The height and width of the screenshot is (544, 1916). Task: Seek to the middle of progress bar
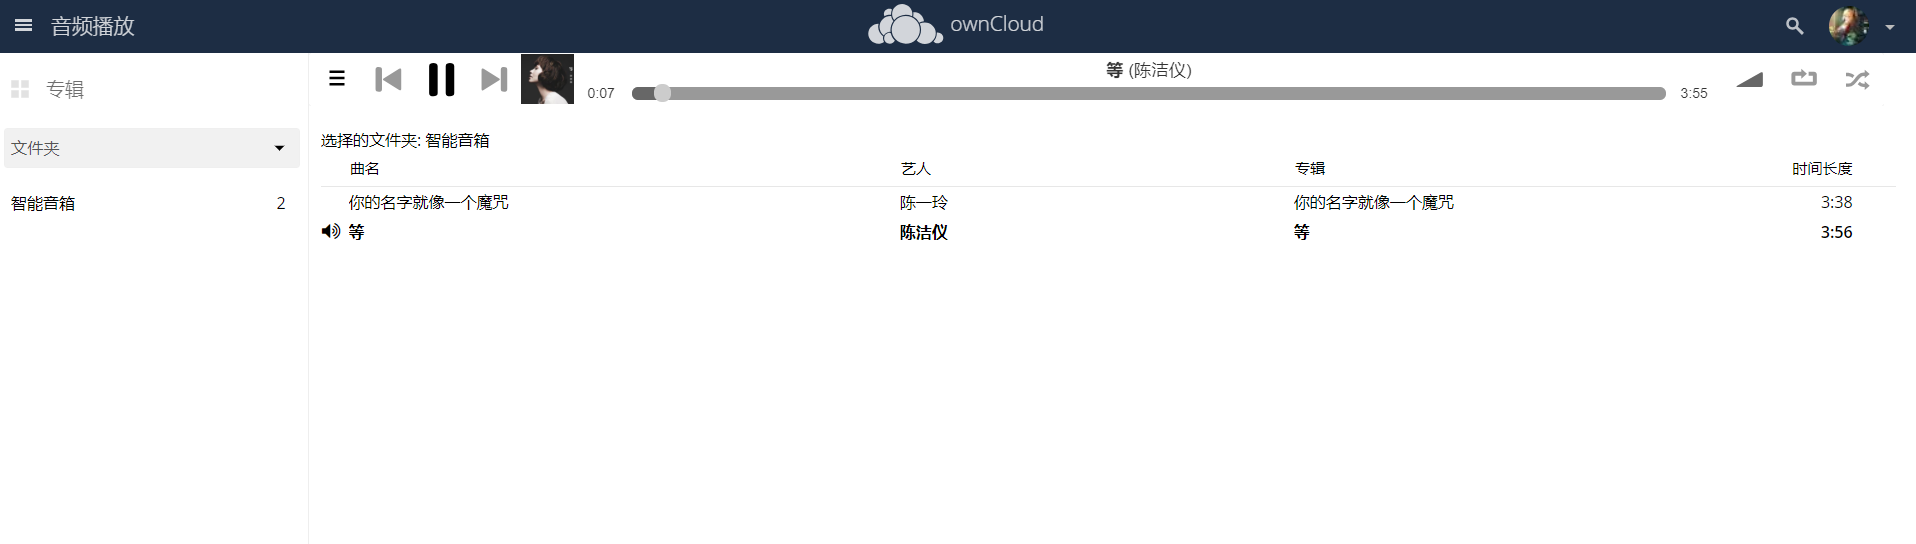(x=1149, y=93)
